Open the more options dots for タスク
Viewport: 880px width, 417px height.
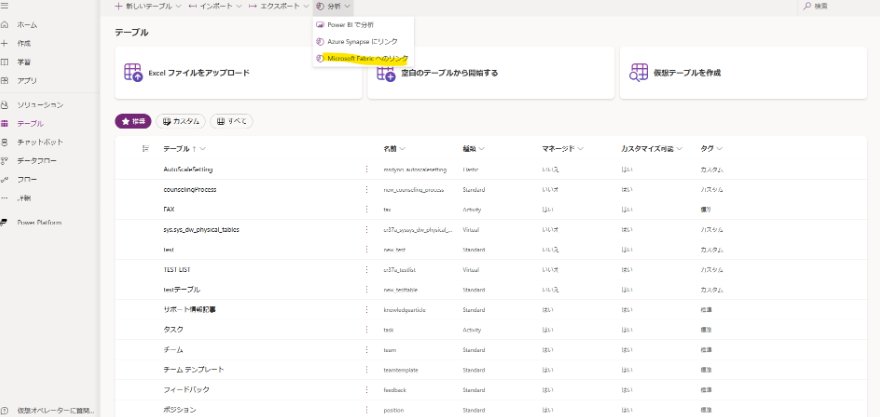click(x=367, y=329)
